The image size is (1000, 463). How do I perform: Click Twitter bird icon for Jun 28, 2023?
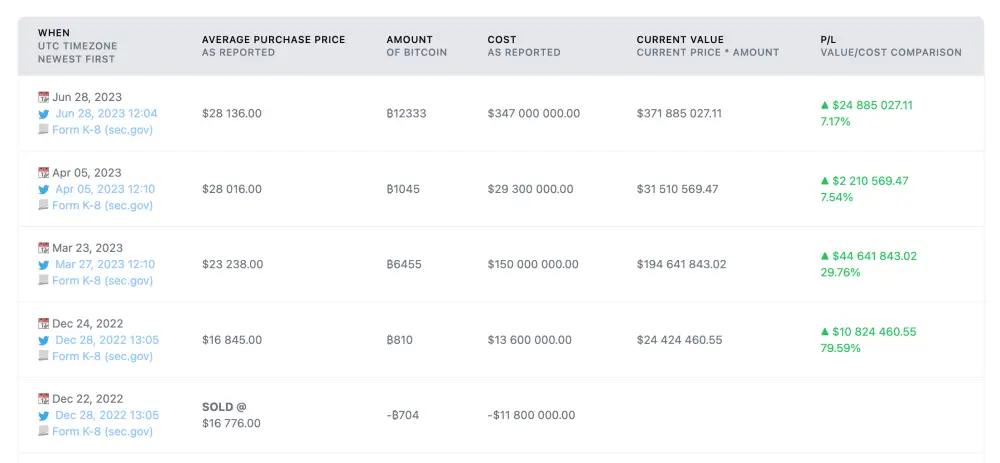44,114
